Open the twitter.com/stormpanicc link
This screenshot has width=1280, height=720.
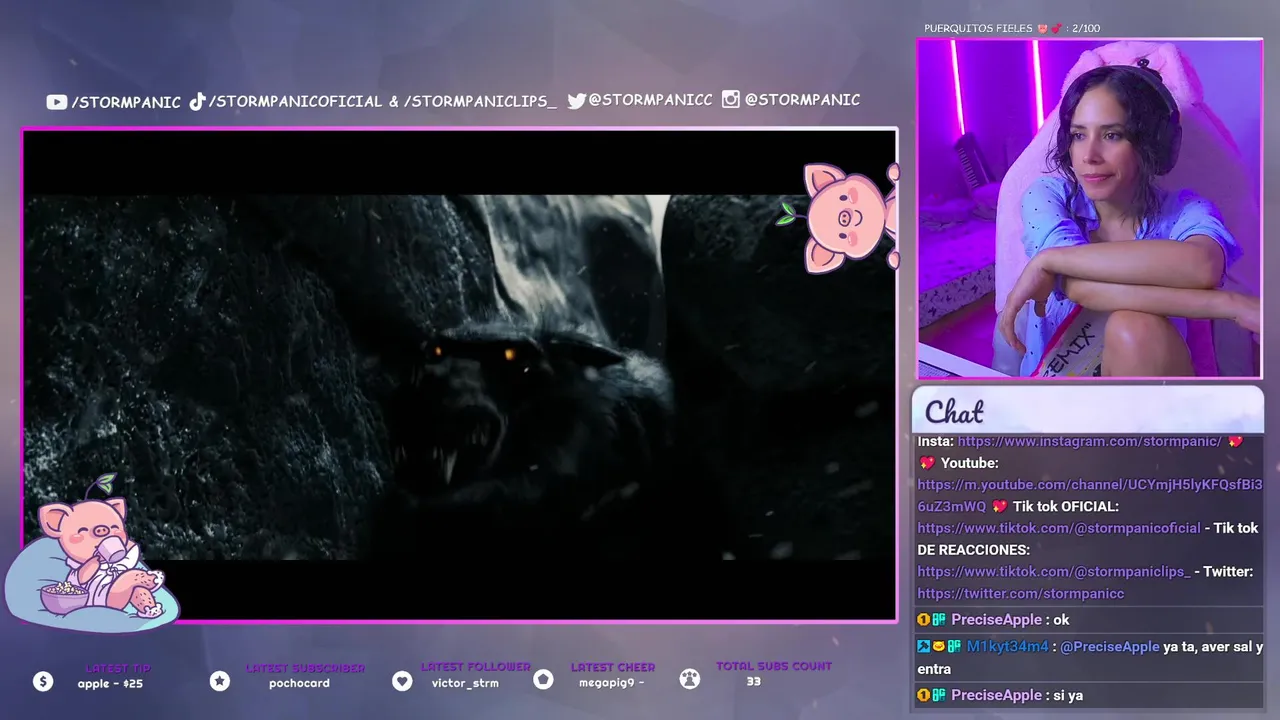click(x=1021, y=593)
